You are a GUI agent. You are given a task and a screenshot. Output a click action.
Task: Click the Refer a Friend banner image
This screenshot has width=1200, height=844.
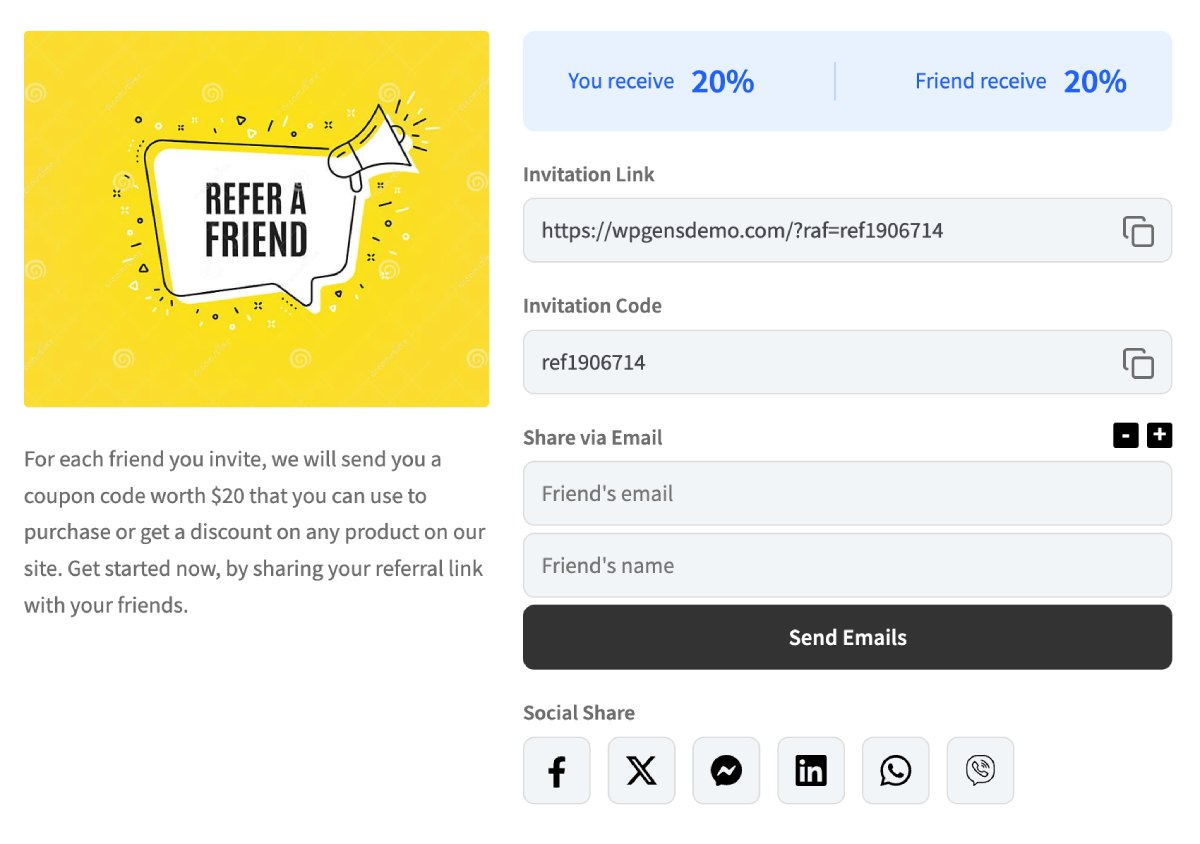(x=256, y=219)
